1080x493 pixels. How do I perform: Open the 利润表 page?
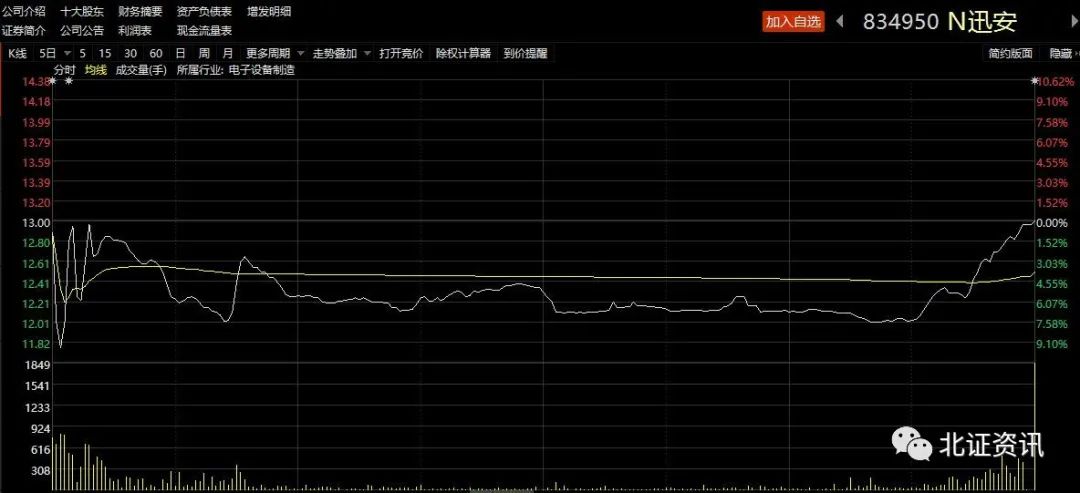click(x=135, y=30)
